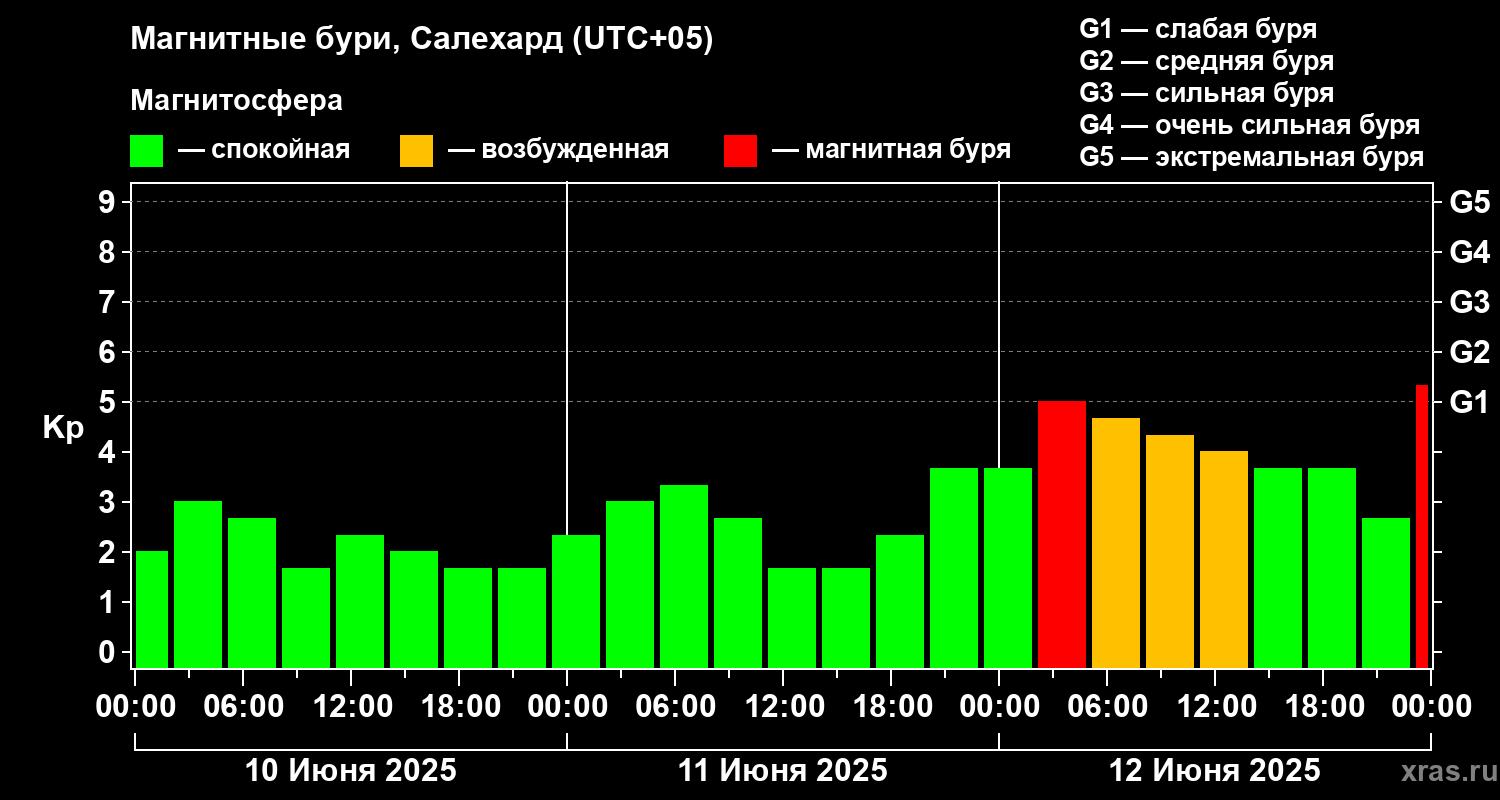
Task: Click the 'G4' label on the right axis
Action: click(x=1469, y=252)
